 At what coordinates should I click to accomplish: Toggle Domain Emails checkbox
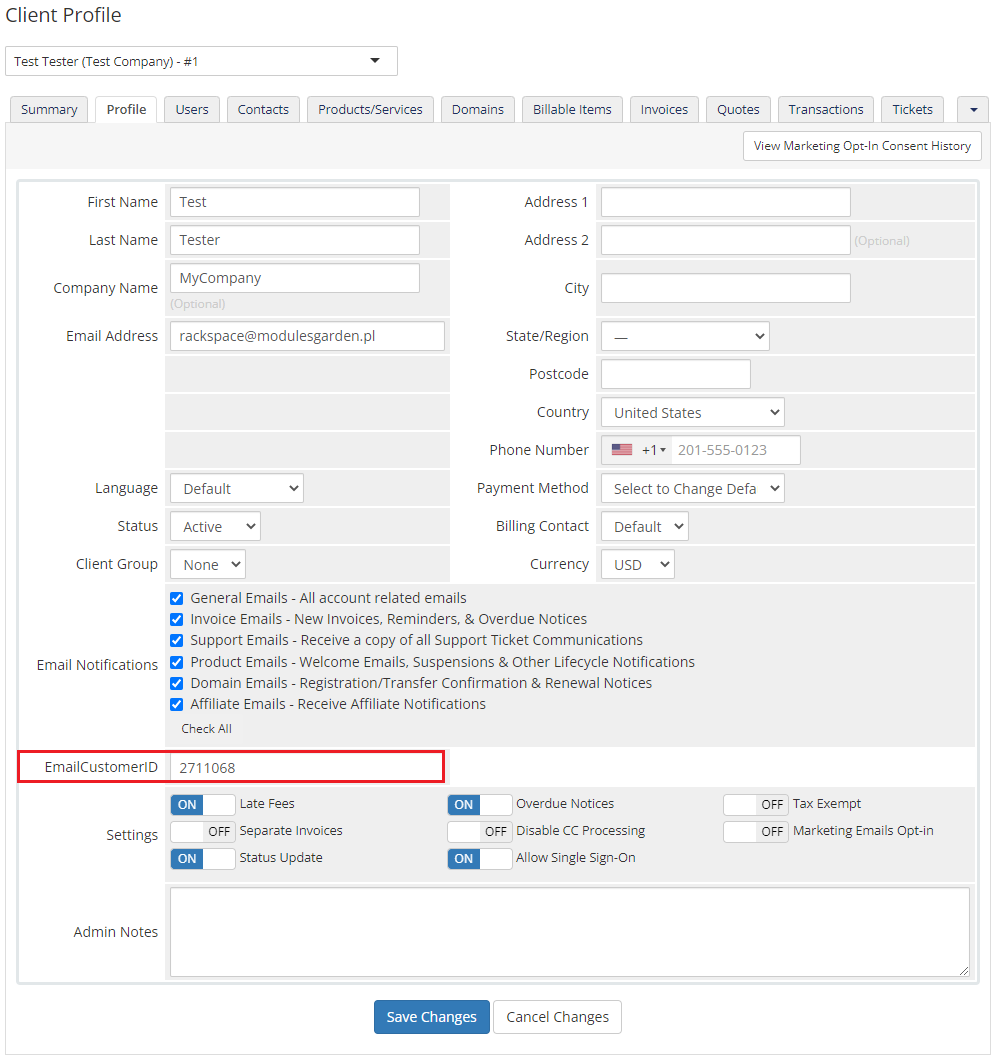tap(176, 683)
